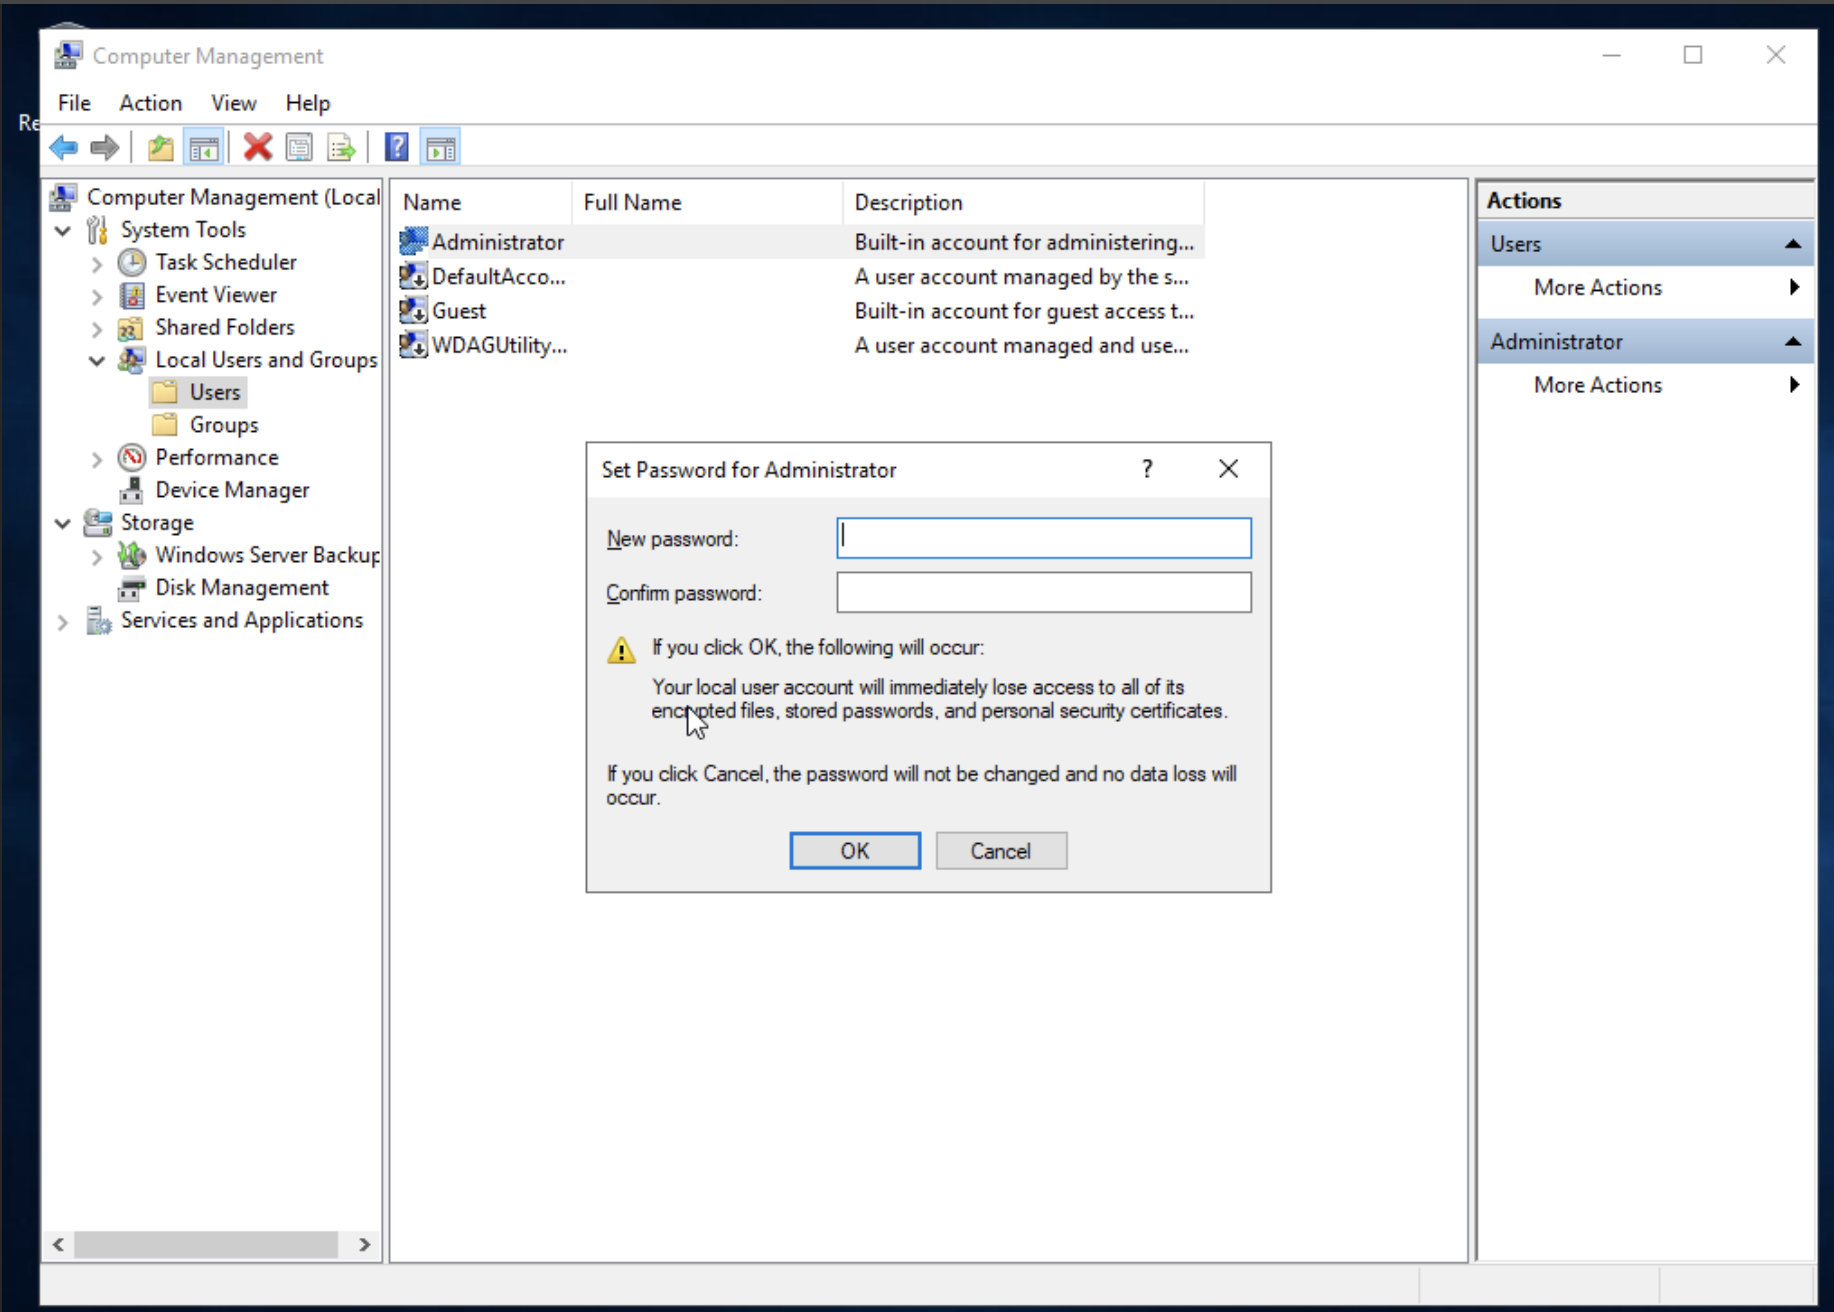The height and width of the screenshot is (1312, 1834).
Task: Open the Action menu
Action: [x=150, y=103]
